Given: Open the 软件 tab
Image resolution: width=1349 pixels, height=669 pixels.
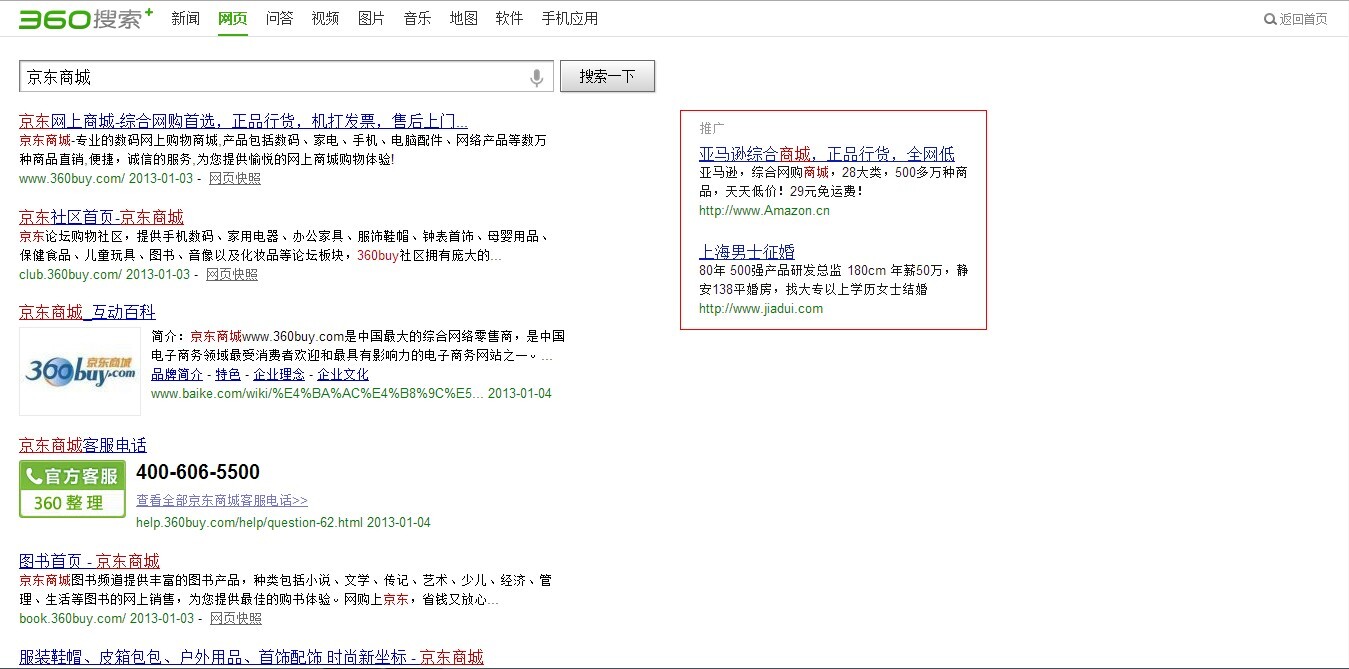Looking at the screenshot, I should coord(509,18).
